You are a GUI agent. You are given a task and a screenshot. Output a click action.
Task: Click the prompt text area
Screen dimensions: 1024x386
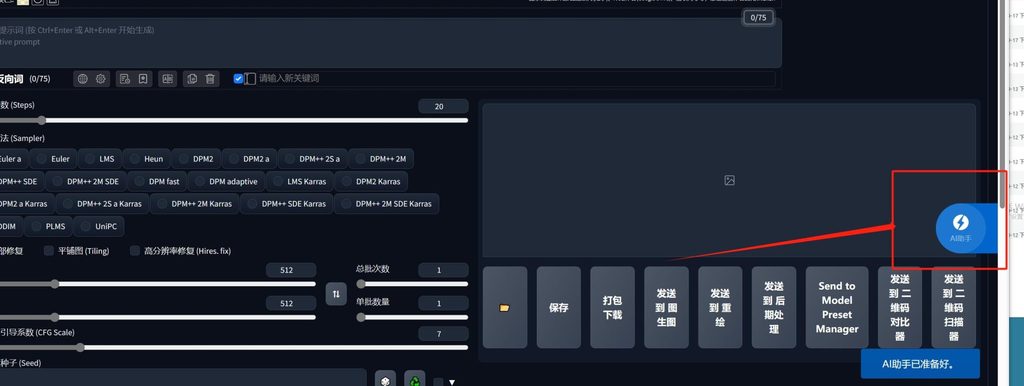click(391, 42)
